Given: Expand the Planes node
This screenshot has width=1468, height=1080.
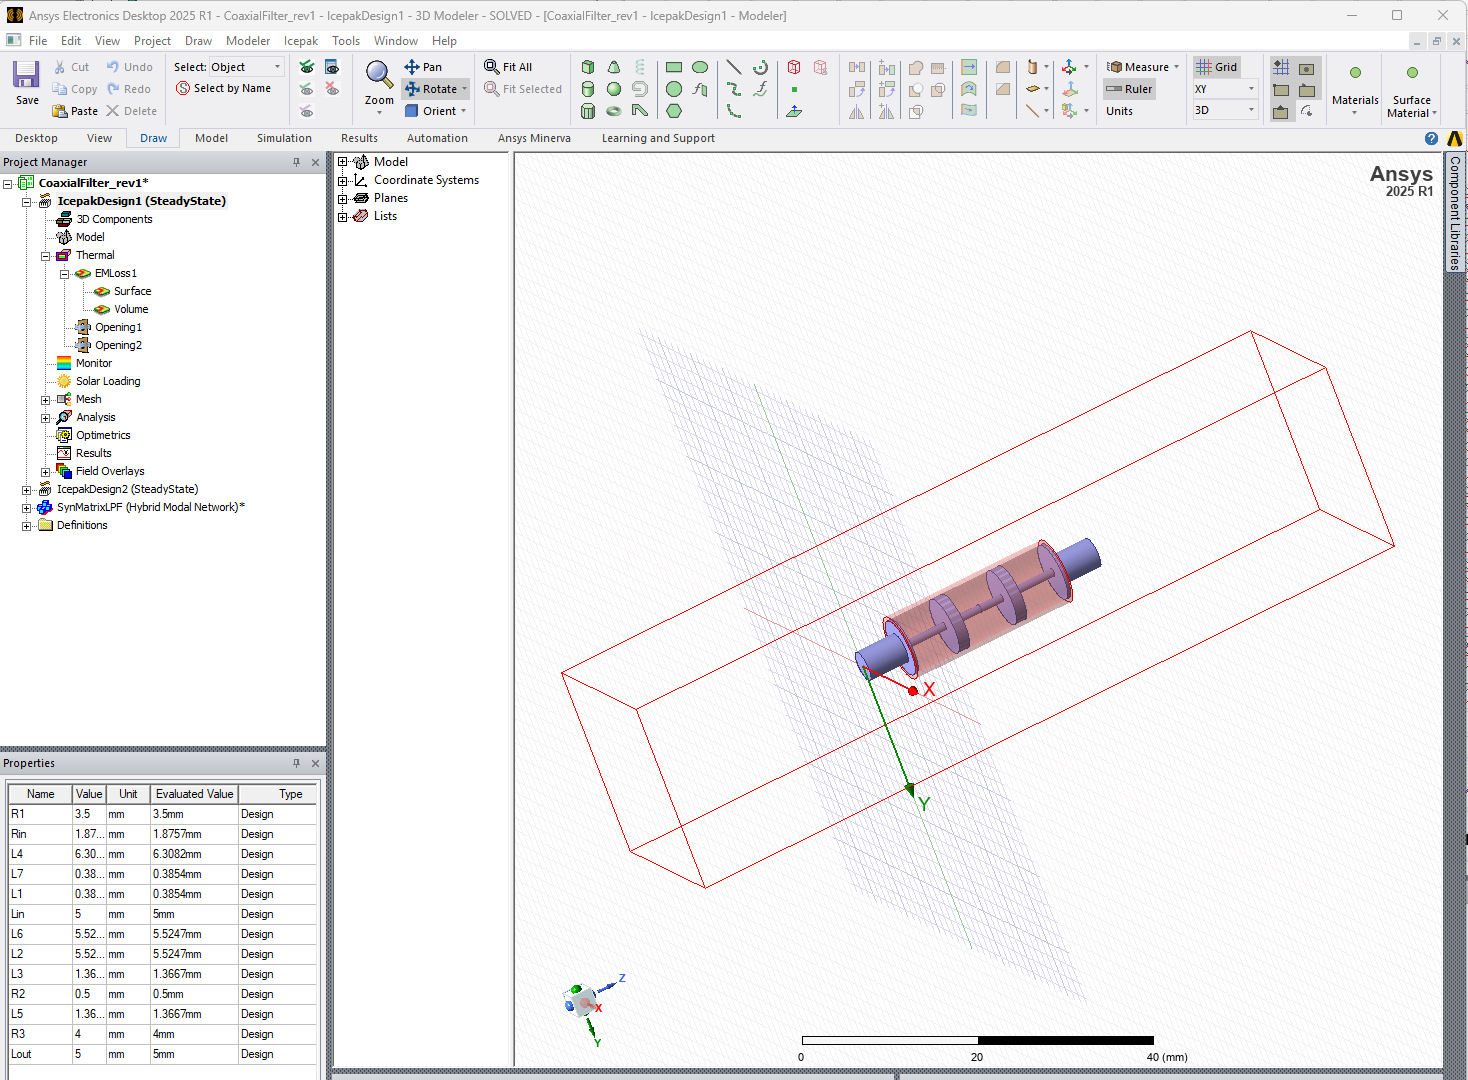Looking at the screenshot, I should tap(343, 199).
